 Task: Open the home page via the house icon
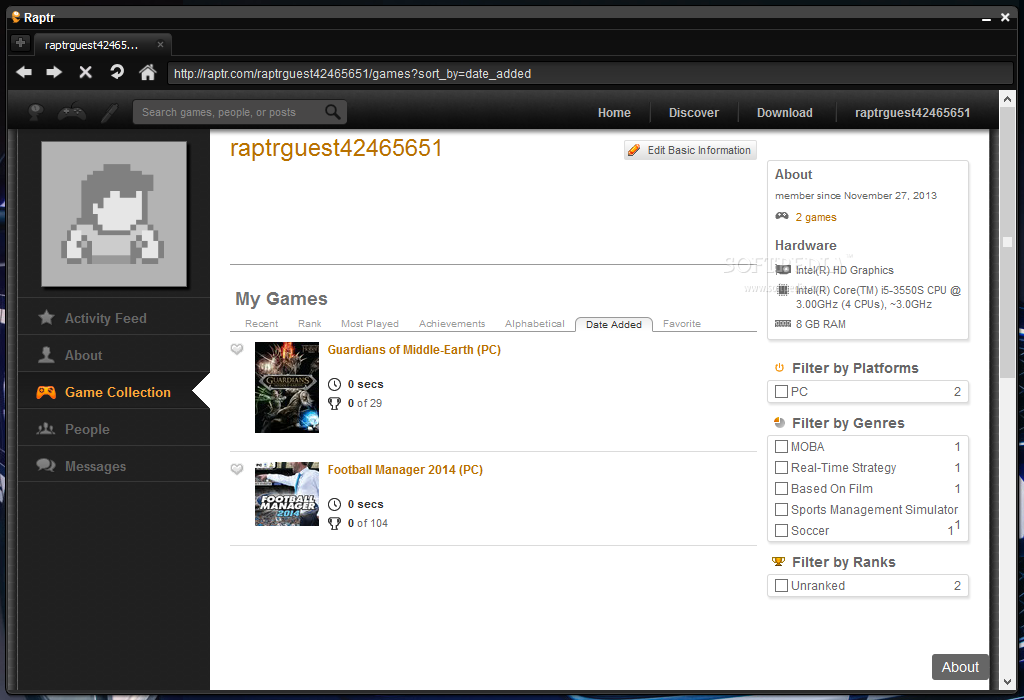[148, 72]
